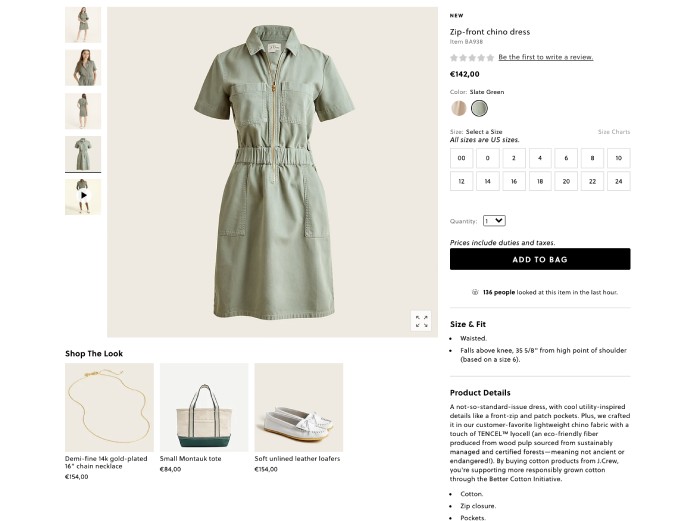Click the people-viewed info icon

tap(475, 292)
